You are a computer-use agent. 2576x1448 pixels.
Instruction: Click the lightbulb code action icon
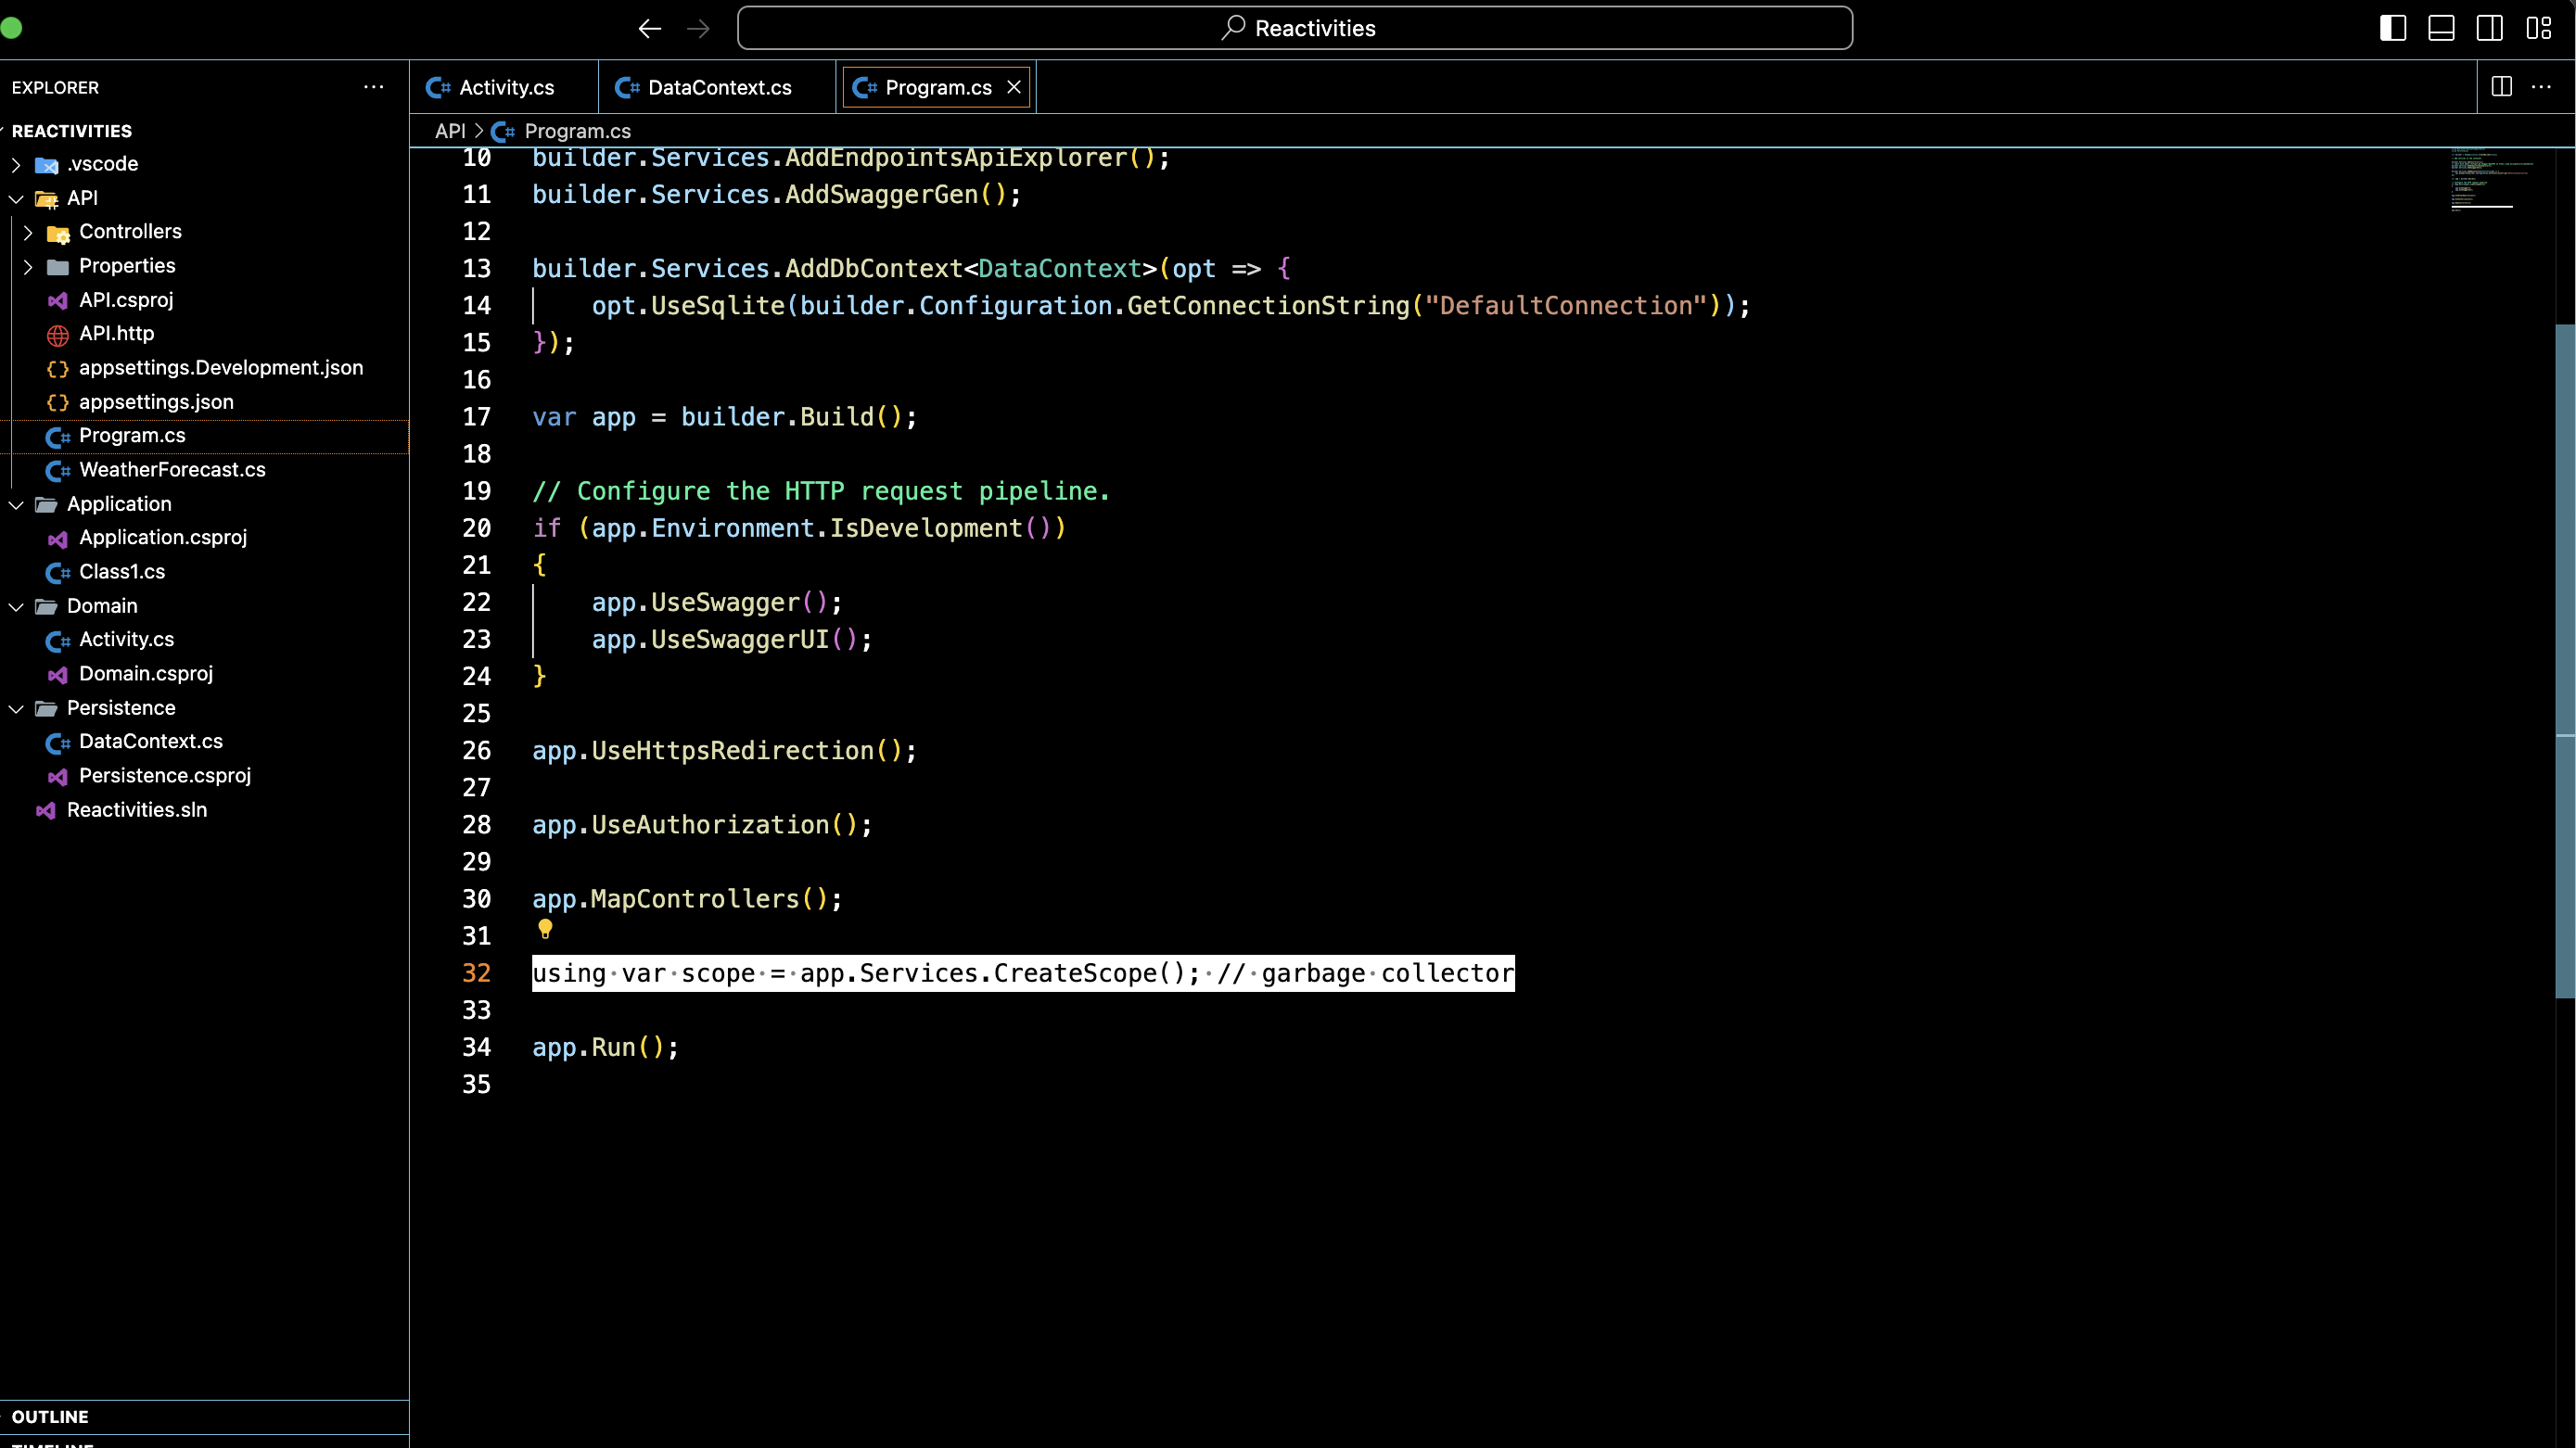(545, 929)
